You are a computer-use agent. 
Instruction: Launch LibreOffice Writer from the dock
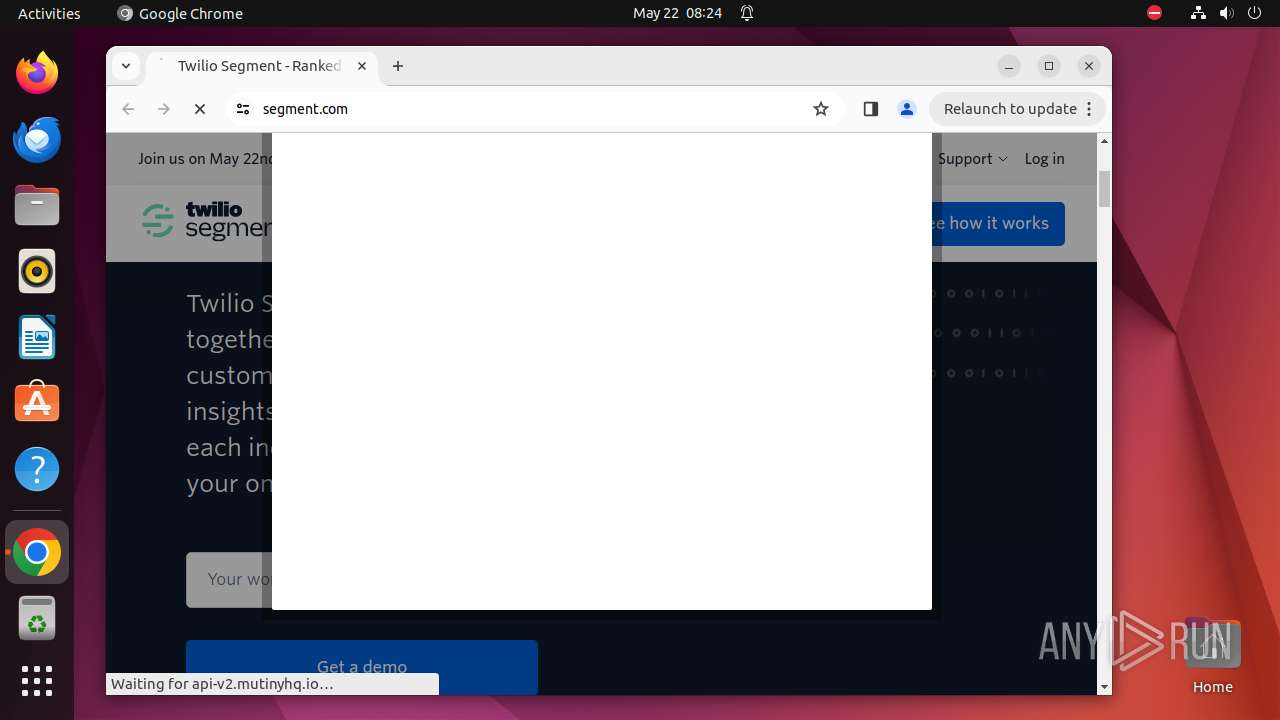[37, 337]
